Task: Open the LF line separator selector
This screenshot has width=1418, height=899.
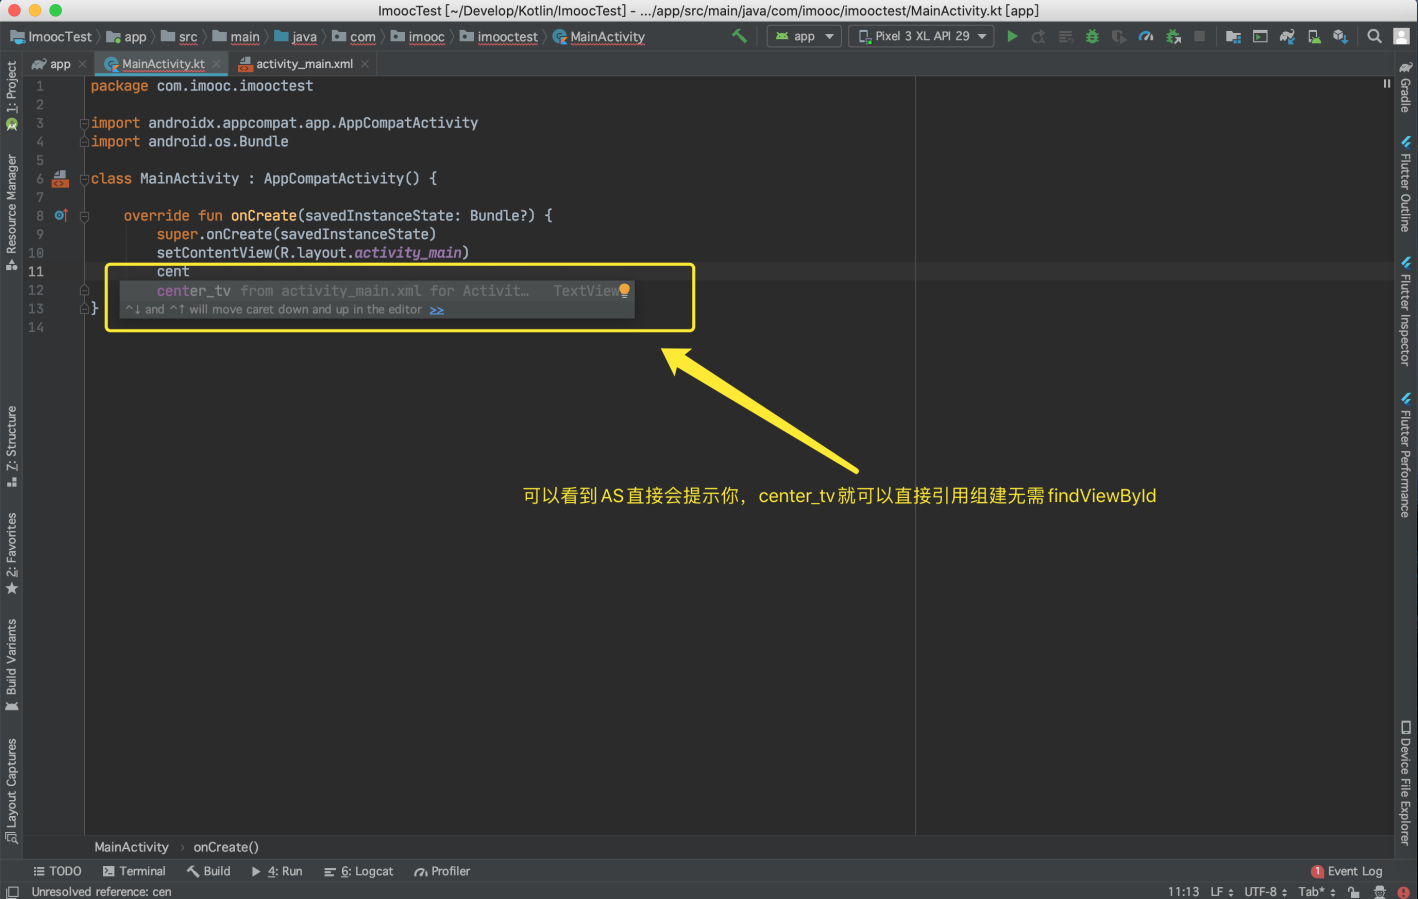Action: (x=1221, y=892)
